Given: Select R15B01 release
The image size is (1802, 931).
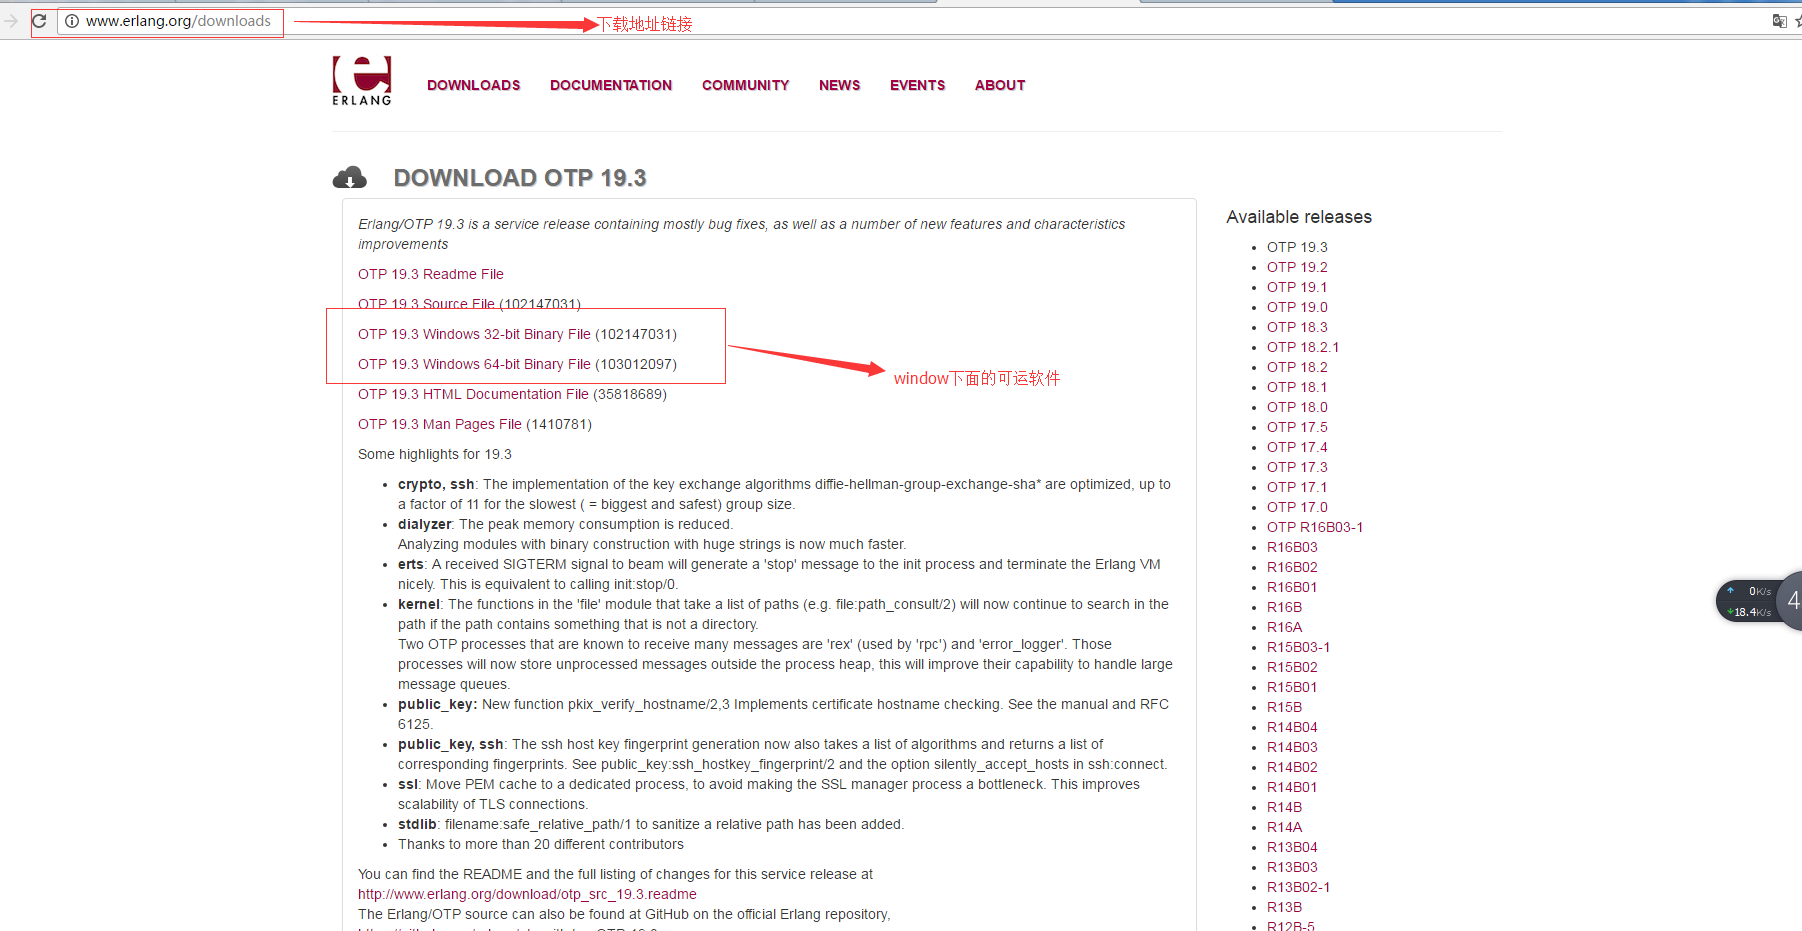Looking at the screenshot, I should (x=1292, y=687).
